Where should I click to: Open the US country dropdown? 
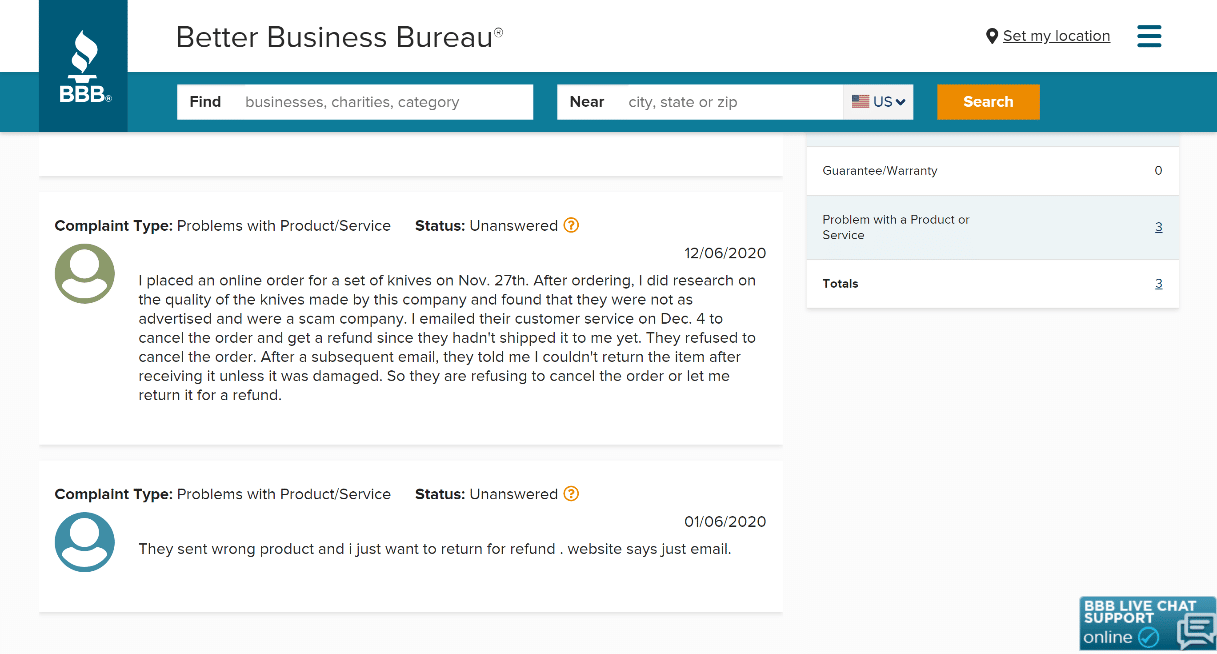(x=878, y=102)
